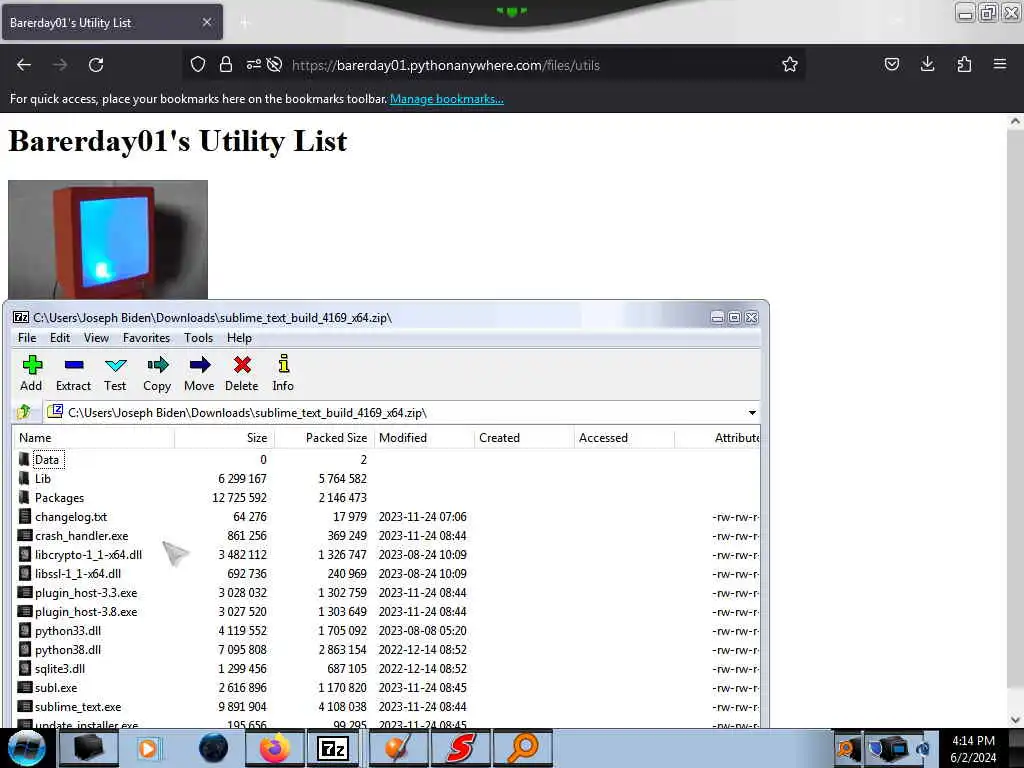Viewport: 1024px width, 768px height.
Task: Click the padlock site info icon
Action: click(226, 64)
